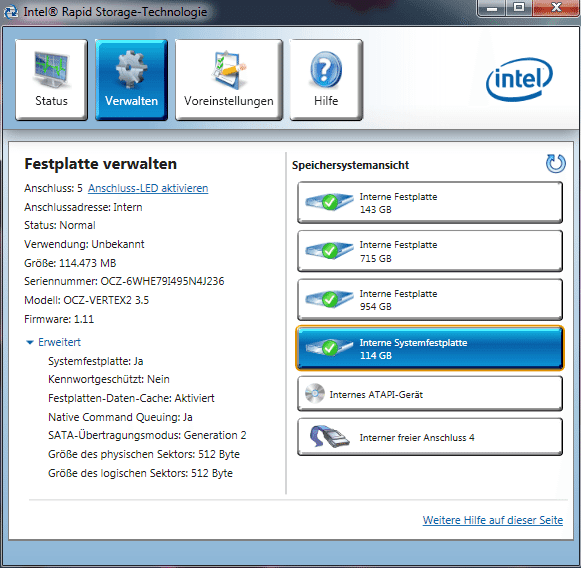Click the free port SATA cable icon
The height and width of the screenshot is (568, 581).
click(x=329, y=436)
